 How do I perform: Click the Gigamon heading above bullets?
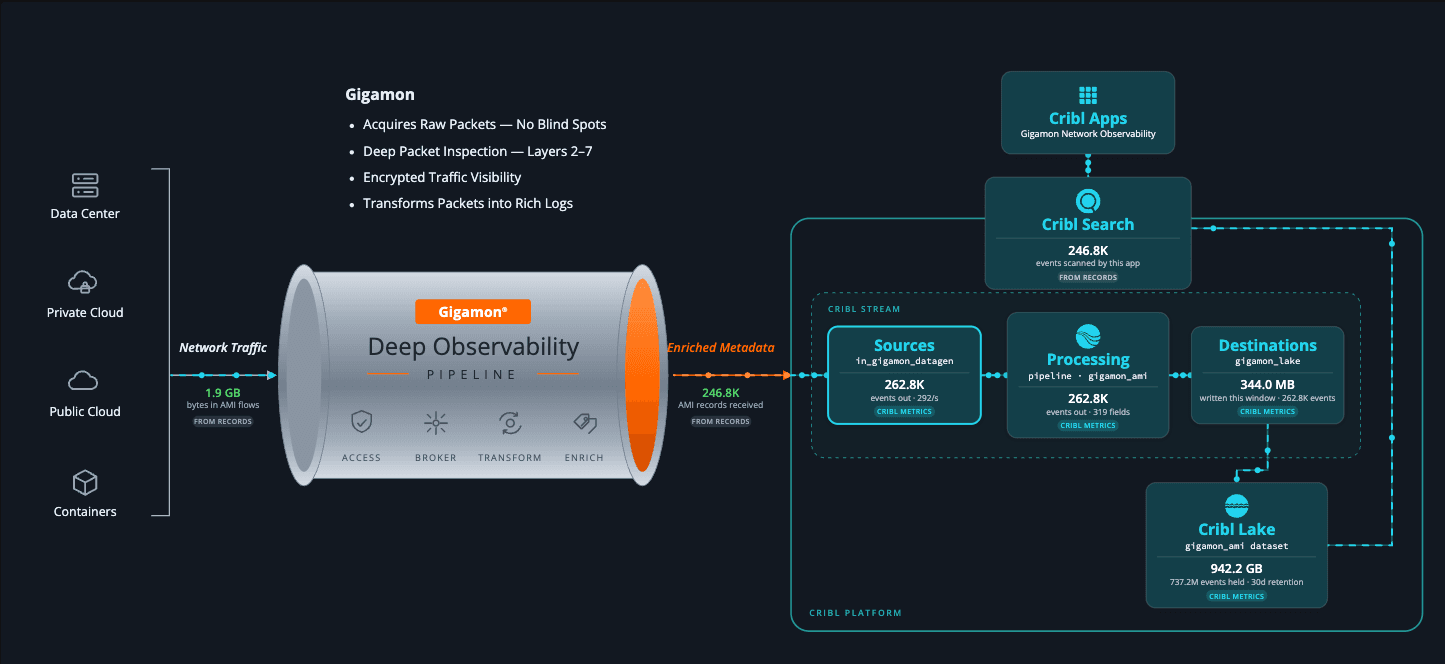coord(380,95)
